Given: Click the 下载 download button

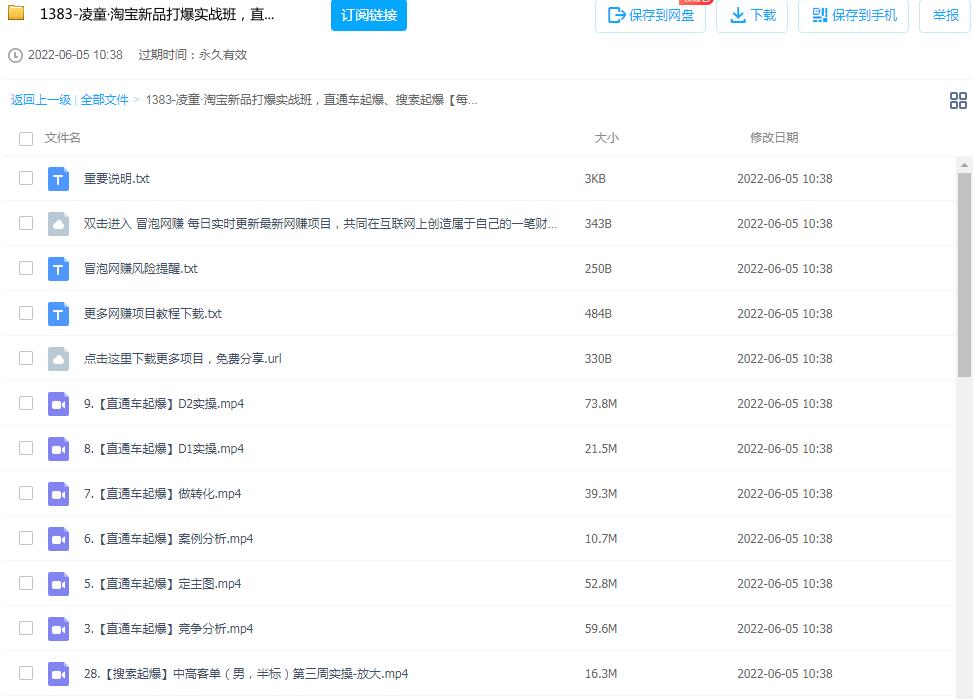Looking at the screenshot, I should 752,16.
